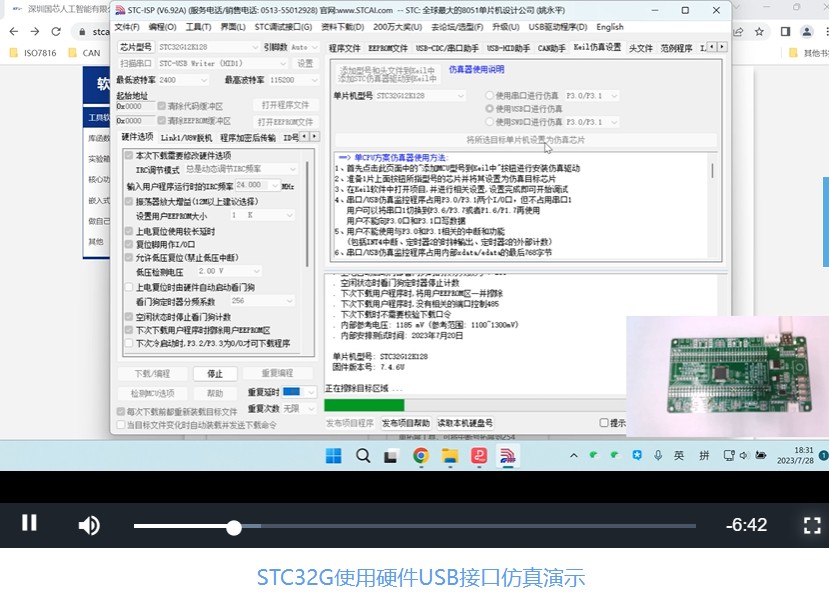This screenshot has width=829, height=592.
Task: Open the 最高波特率 dropdown
Action: coord(293,80)
